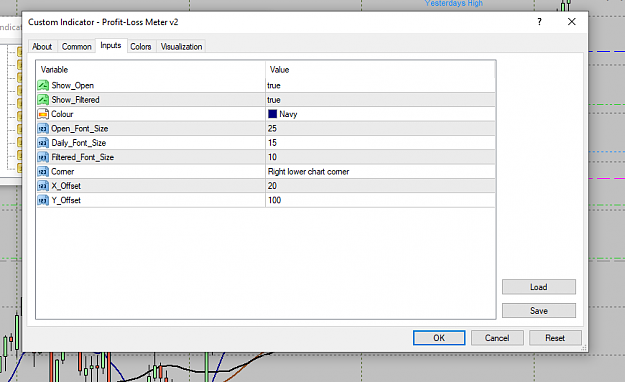Click the X_Offset integer icon
The width and height of the screenshot is (625, 382).
(43, 186)
